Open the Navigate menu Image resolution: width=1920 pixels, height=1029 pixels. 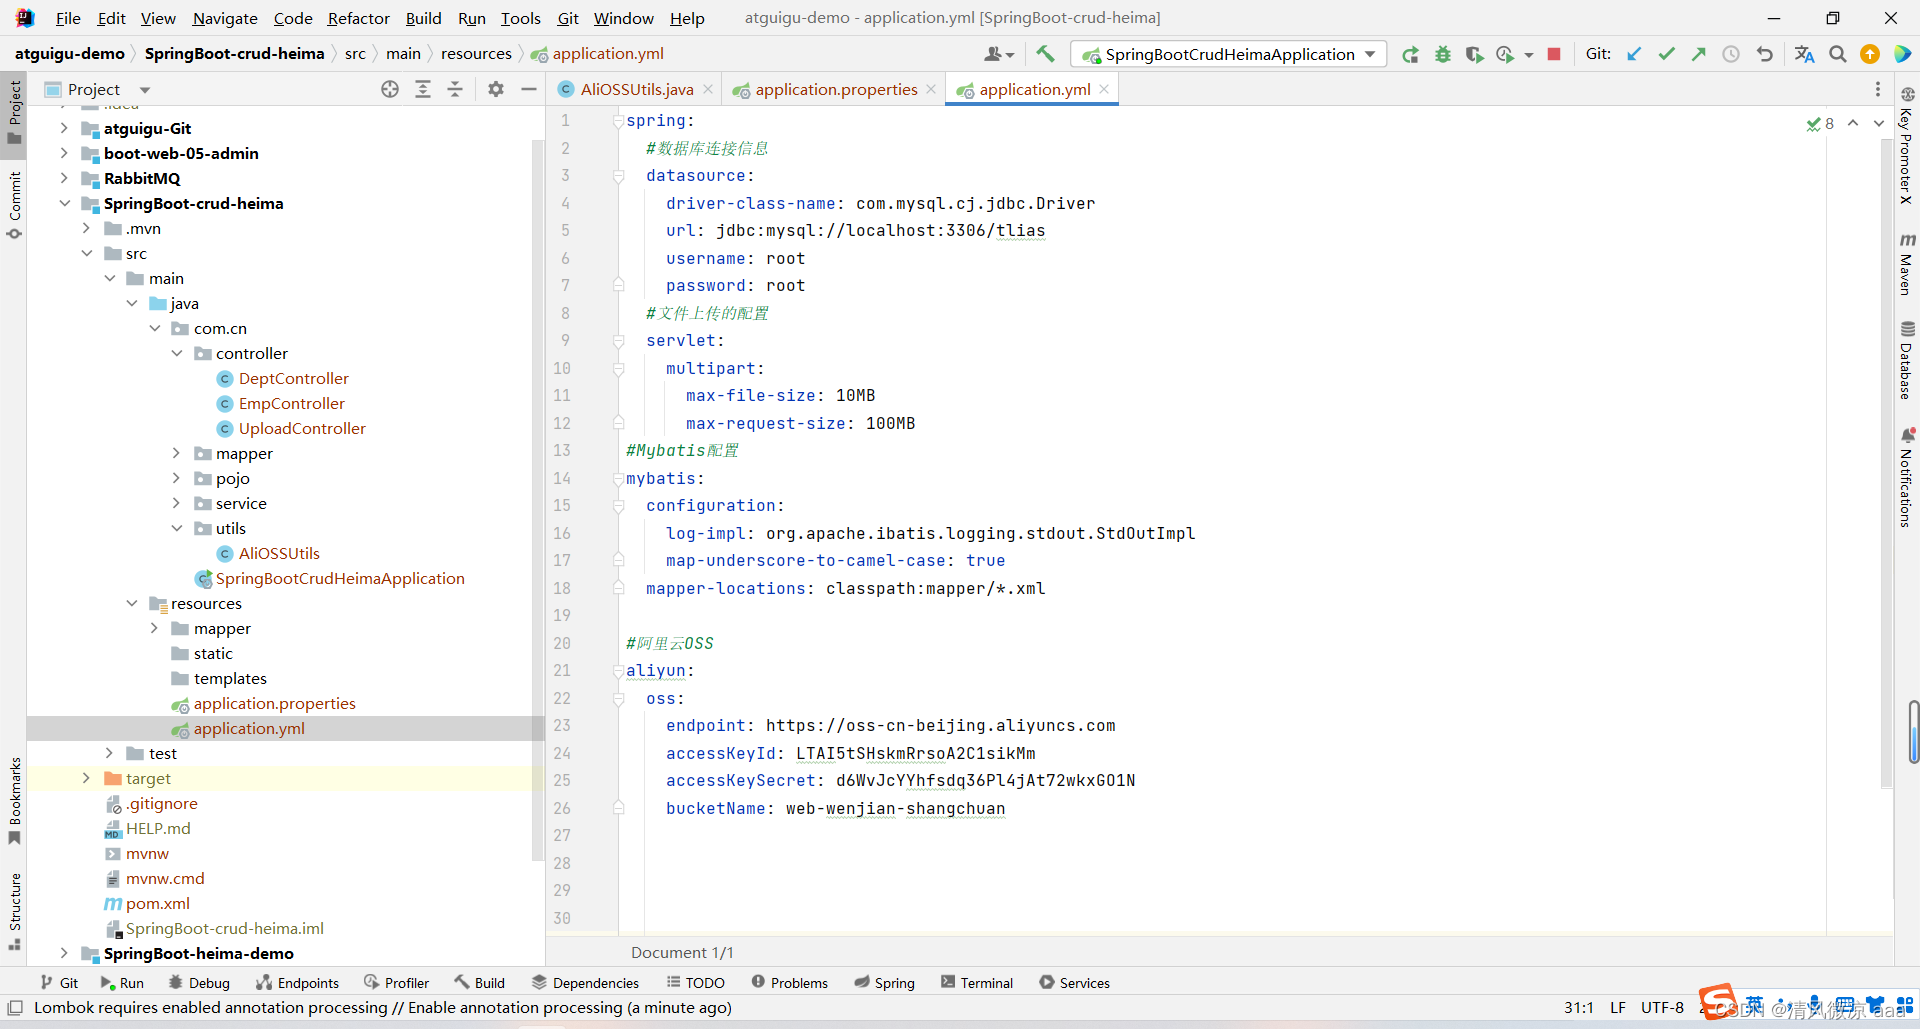click(x=225, y=18)
